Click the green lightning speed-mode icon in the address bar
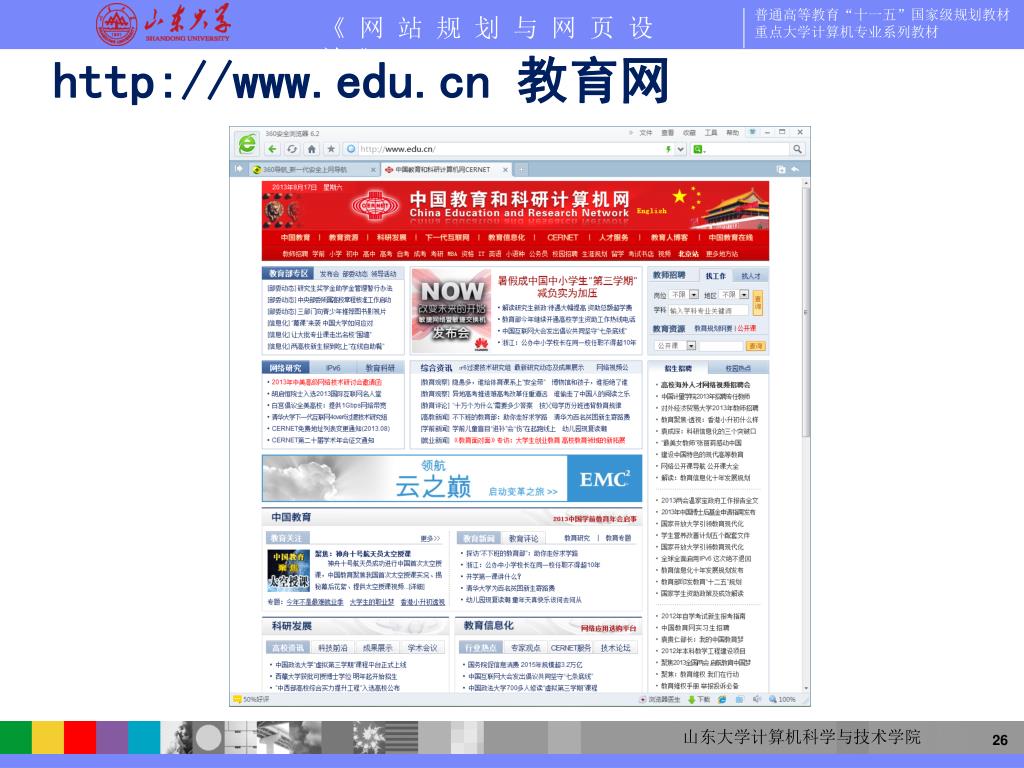Image resolution: width=1024 pixels, height=768 pixels. pyautogui.click(x=668, y=149)
